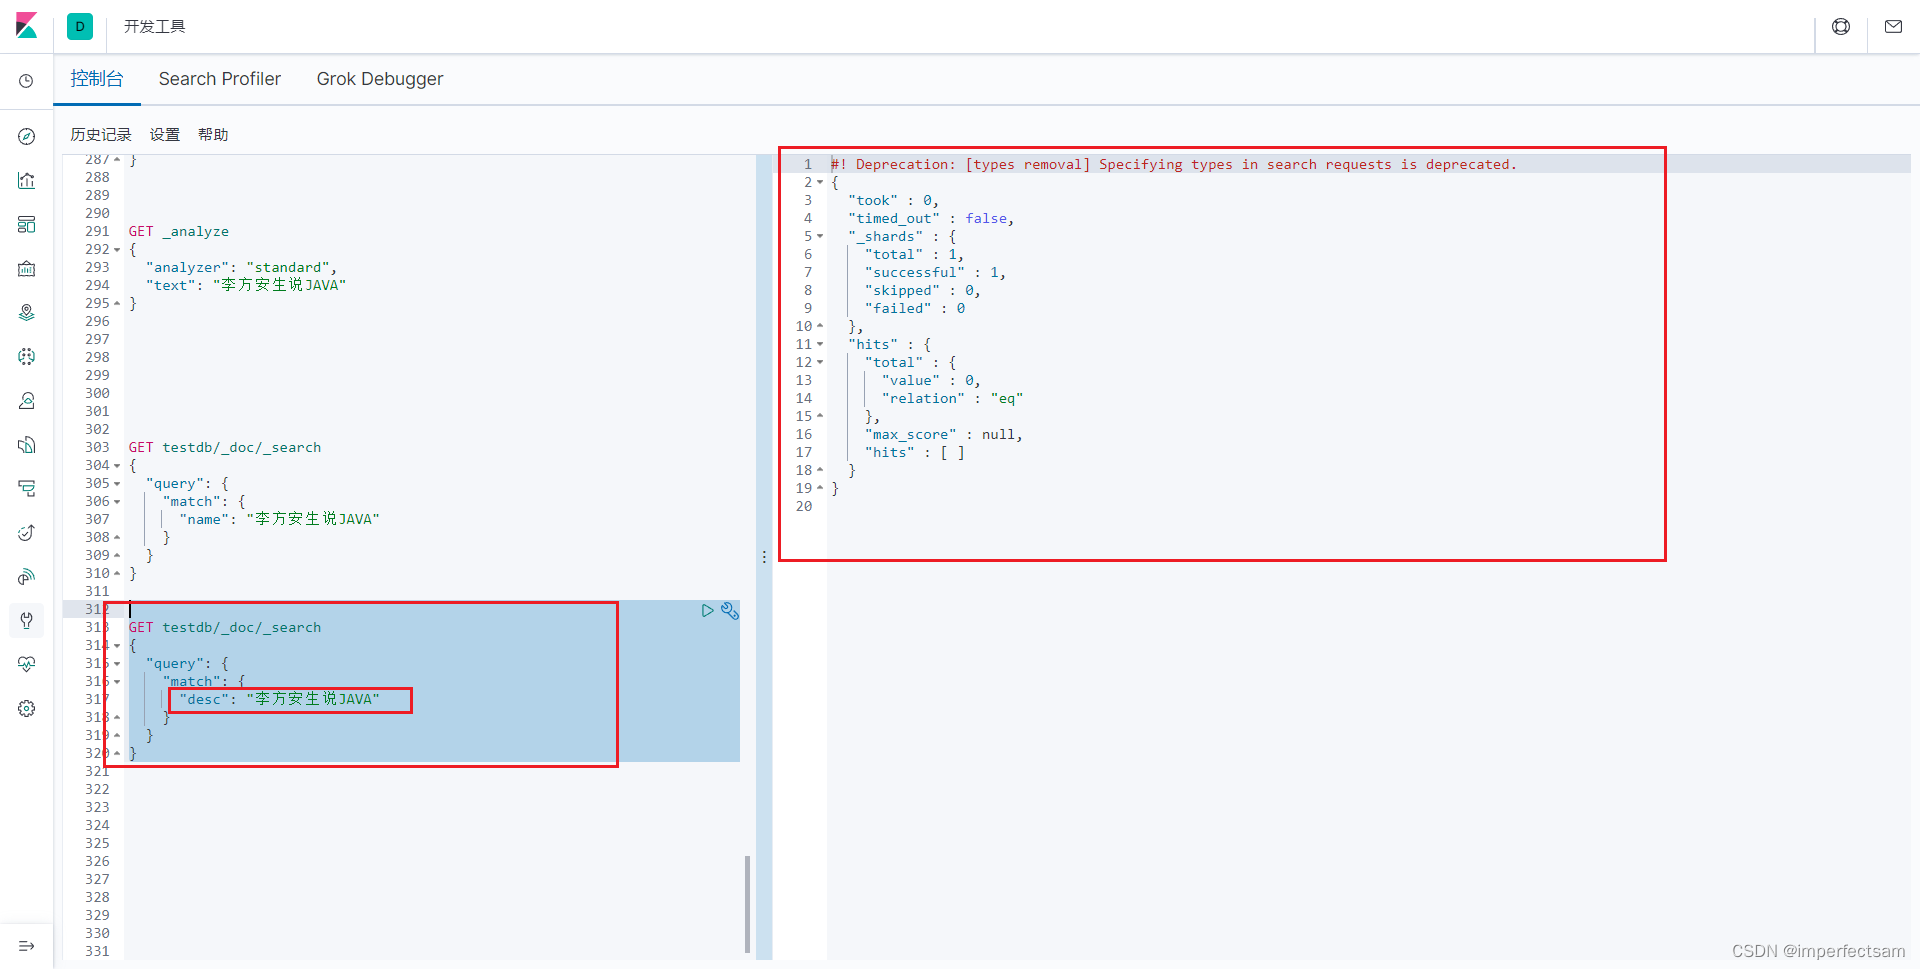This screenshot has width=1920, height=969.
Task: Collapse output root object at line 2
Action: point(820,183)
